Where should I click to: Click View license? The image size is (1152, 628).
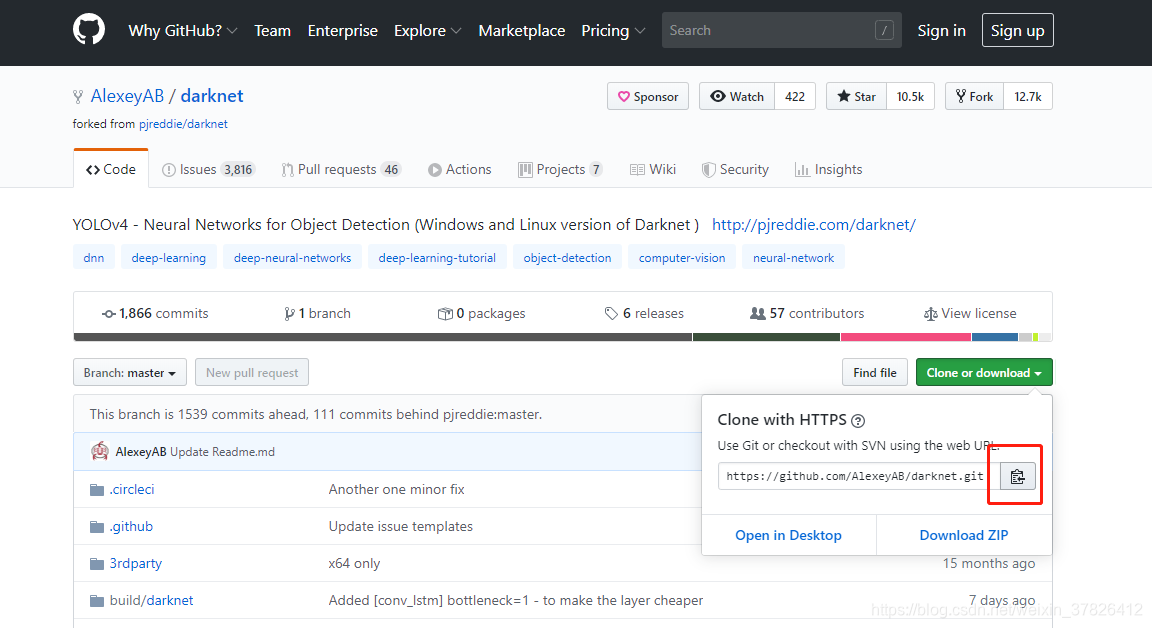coord(970,314)
